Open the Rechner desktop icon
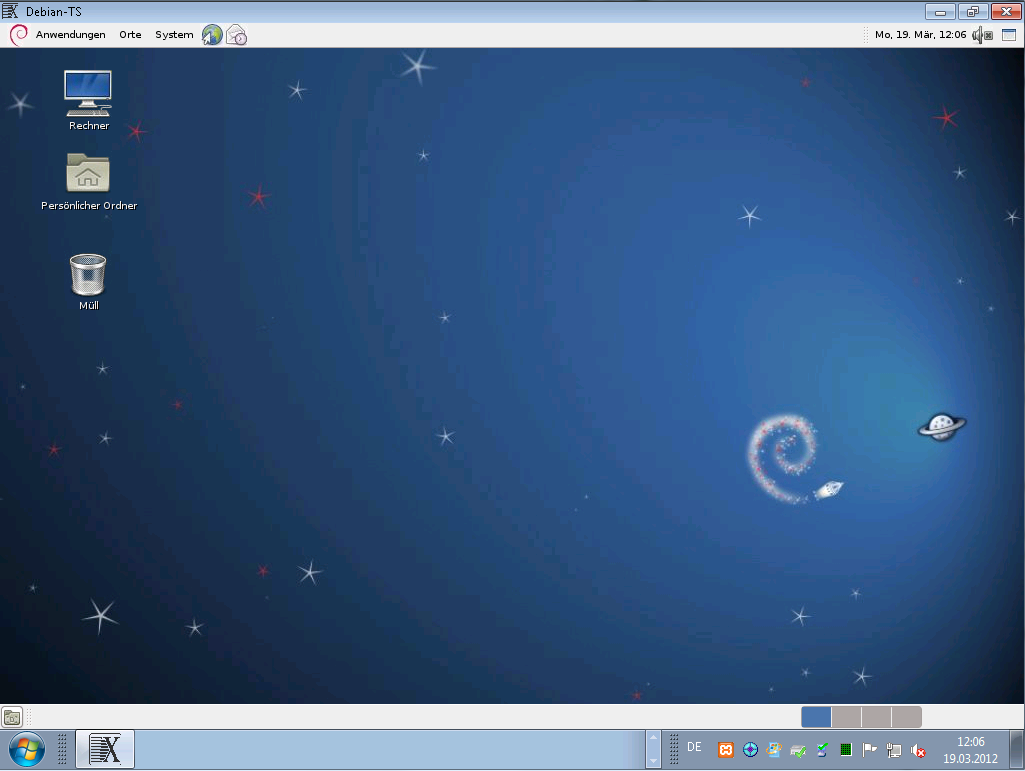Viewport: 1025px width, 771px height. pos(88,92)
